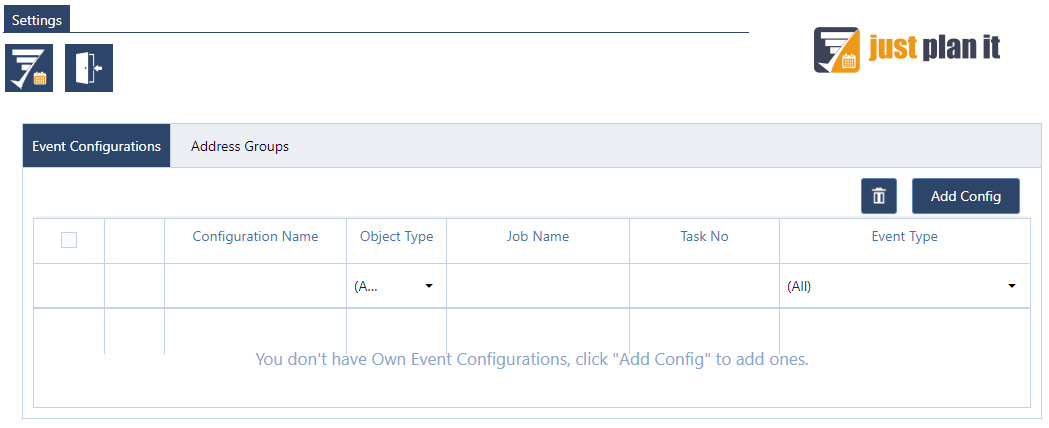The width and height of the screenshot is (1049, 428).
Task: Click the trash delete icon button
Action: click(x=879, y=196)
